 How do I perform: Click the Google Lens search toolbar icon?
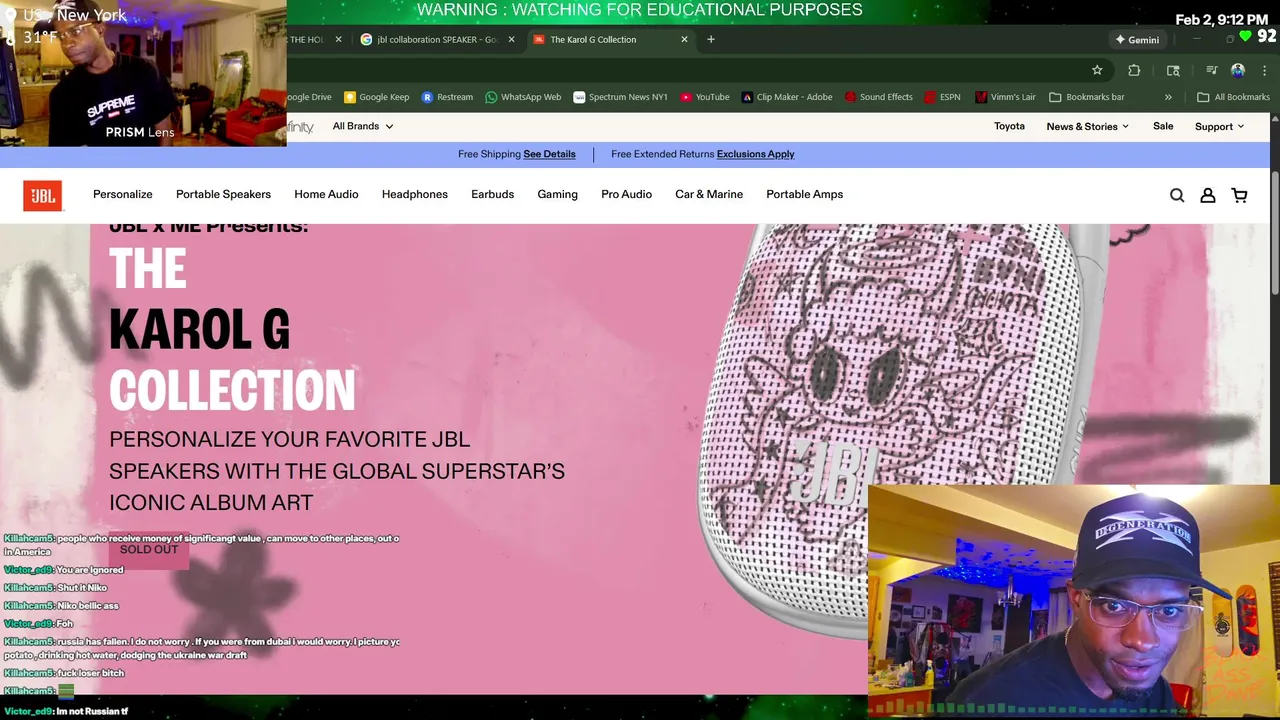(x=1173, y=70)
